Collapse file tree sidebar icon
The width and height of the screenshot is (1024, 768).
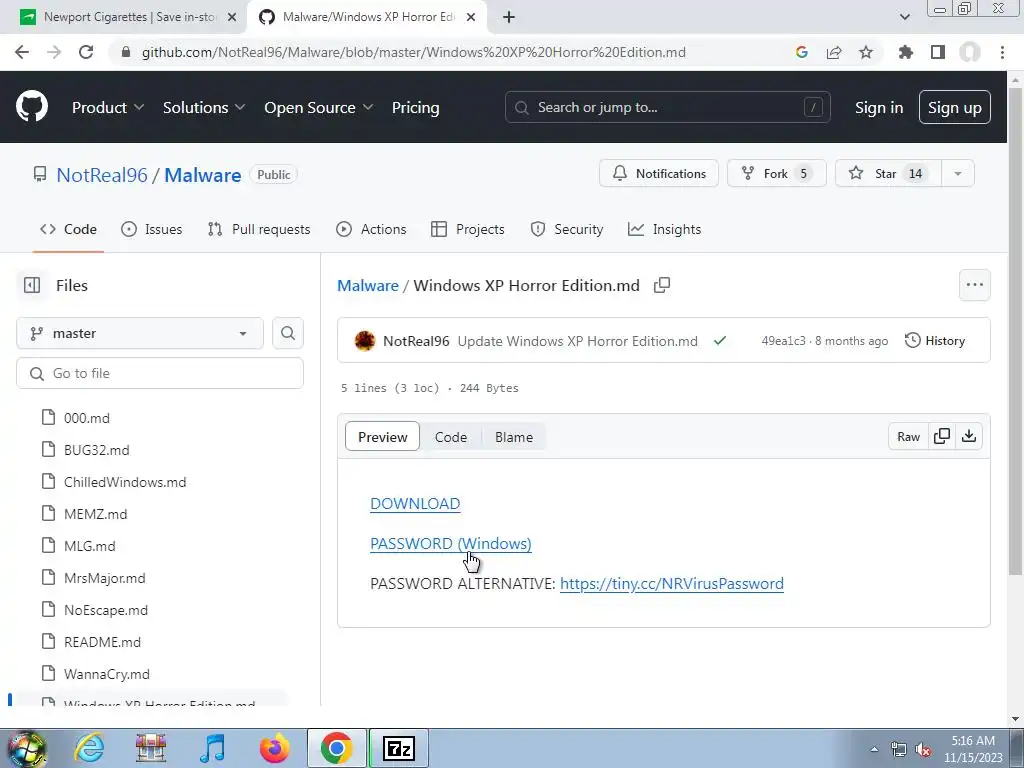[x=31, y=285]
